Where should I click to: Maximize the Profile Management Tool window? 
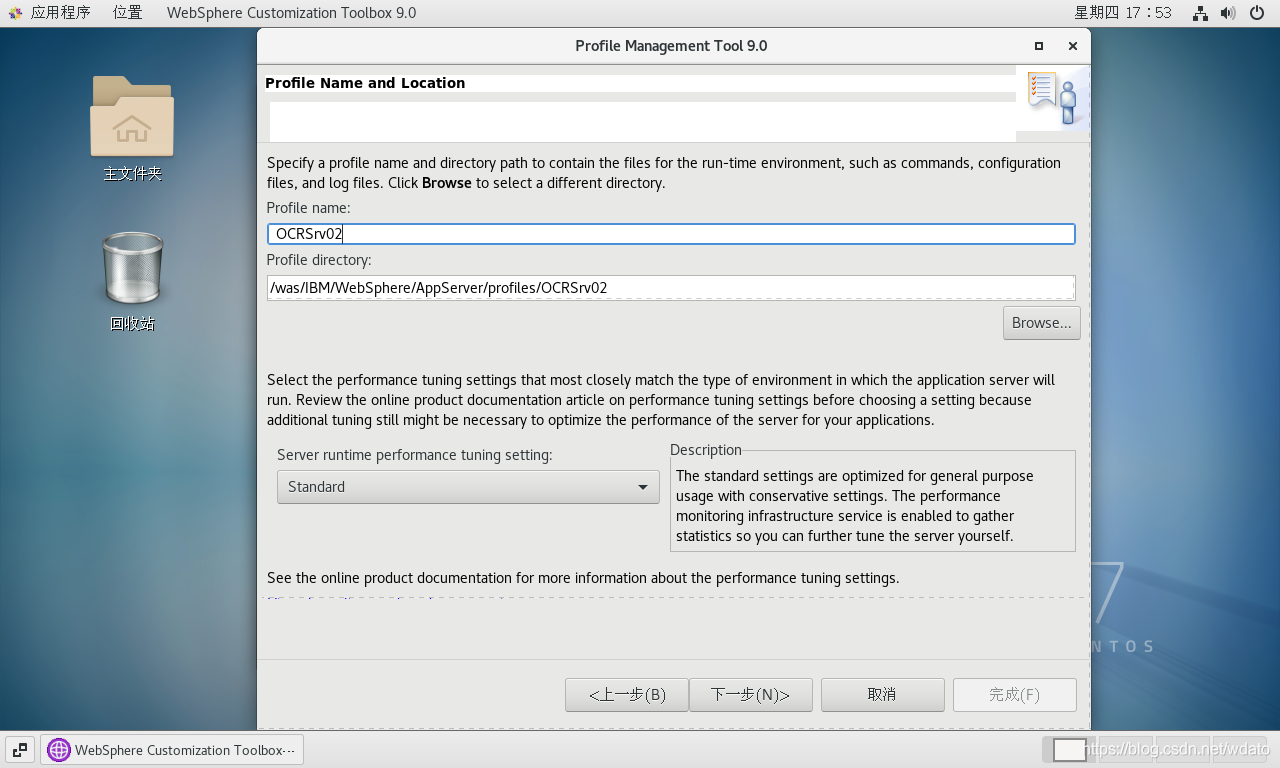tap(1039, 46)
